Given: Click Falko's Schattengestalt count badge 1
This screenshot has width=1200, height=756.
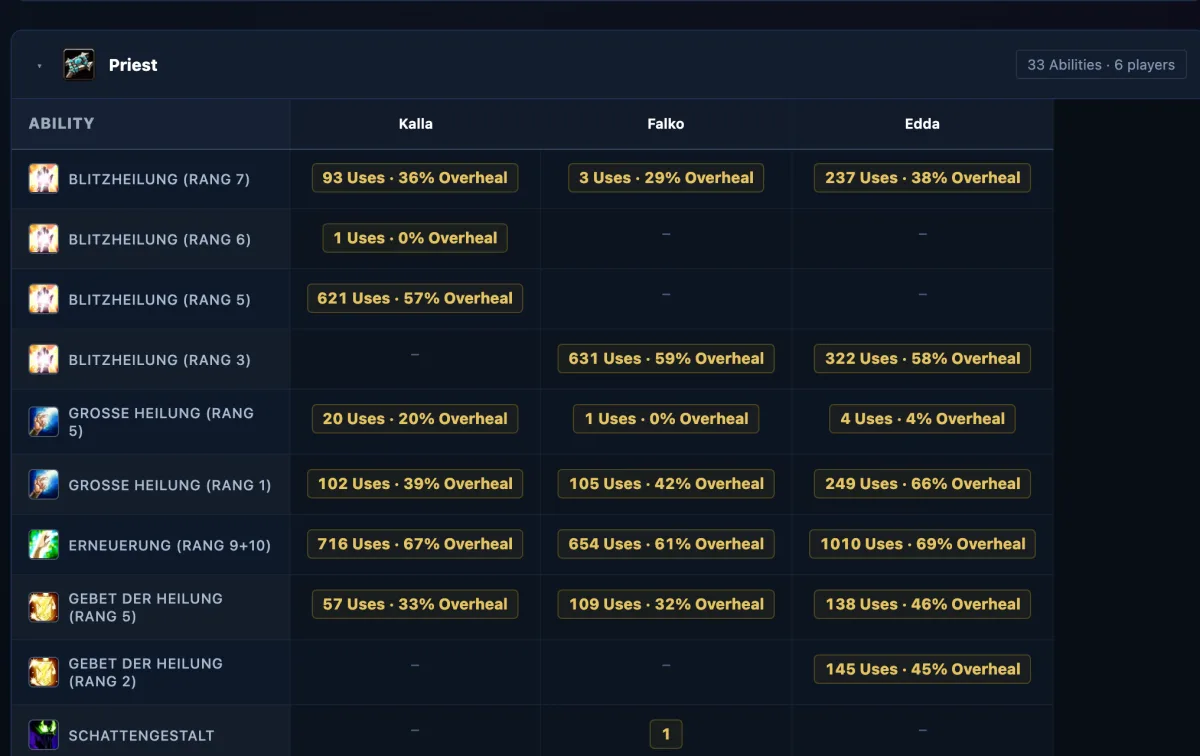Looking at the screenshot, I should click(x=666, y=735).
